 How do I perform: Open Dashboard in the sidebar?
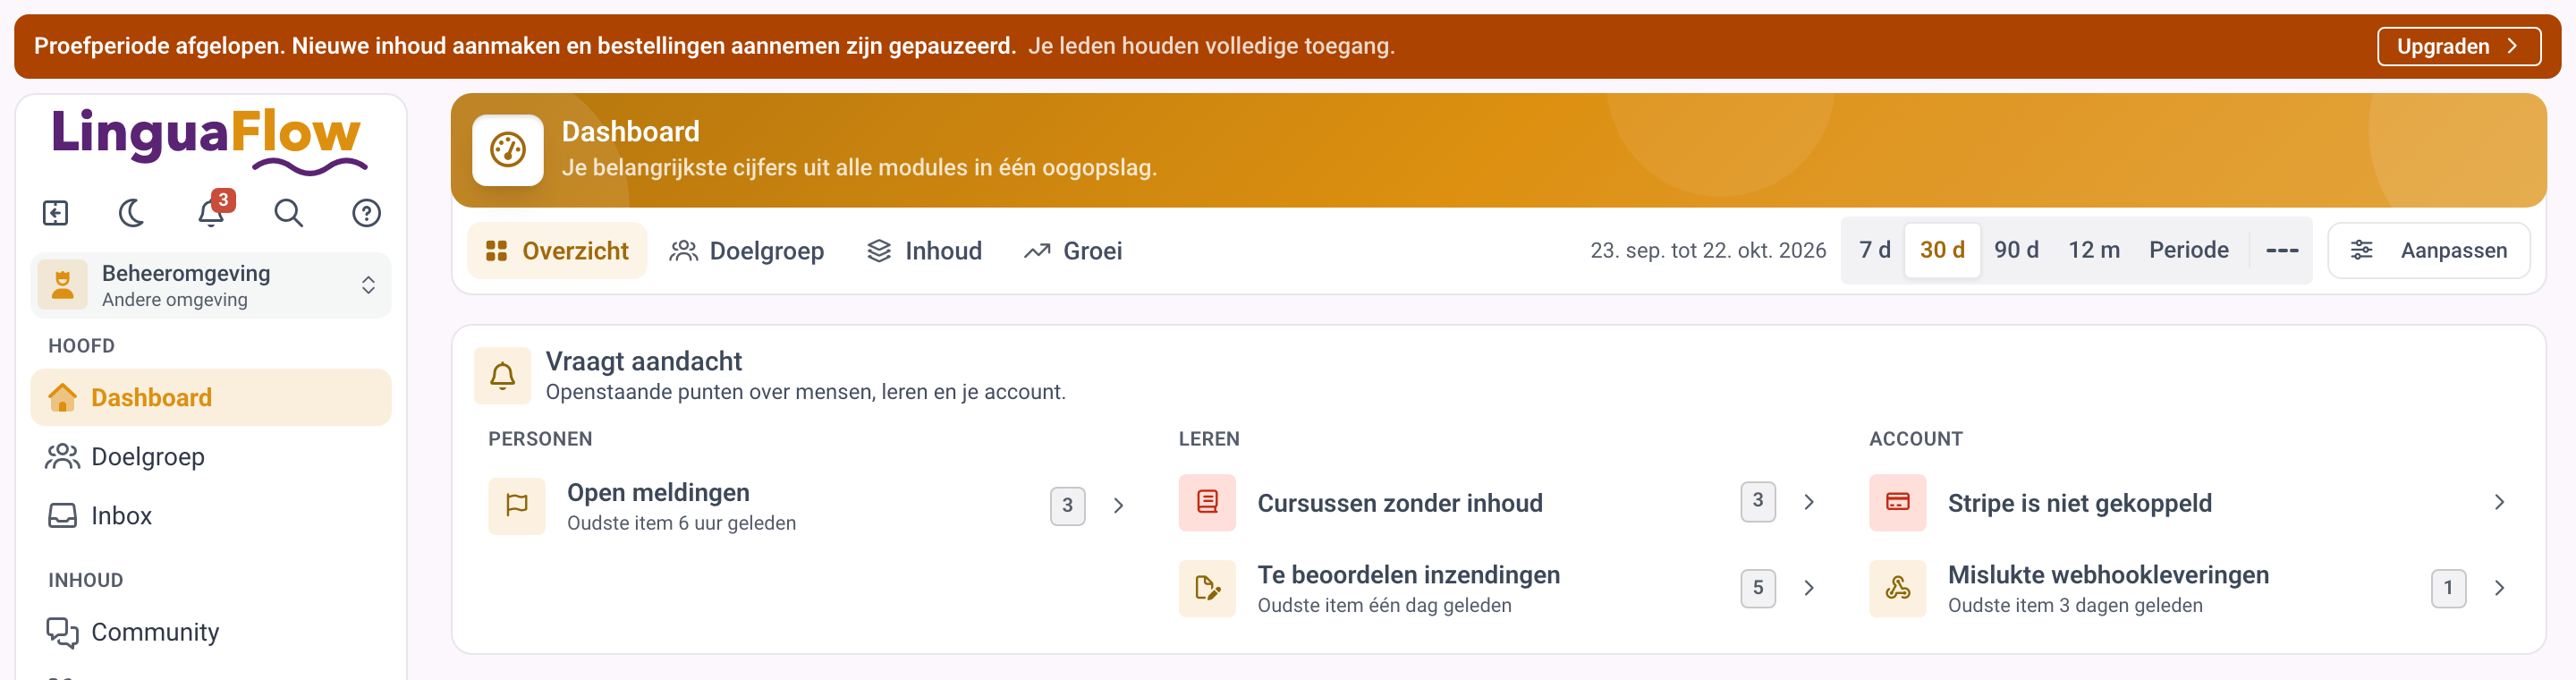211,398
